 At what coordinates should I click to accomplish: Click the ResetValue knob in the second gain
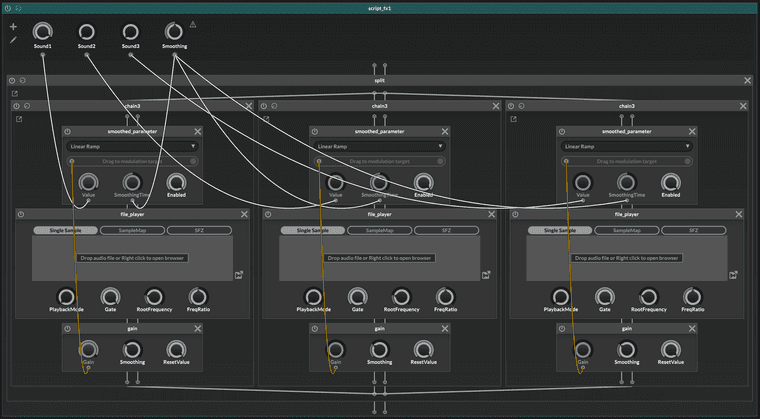424,350
